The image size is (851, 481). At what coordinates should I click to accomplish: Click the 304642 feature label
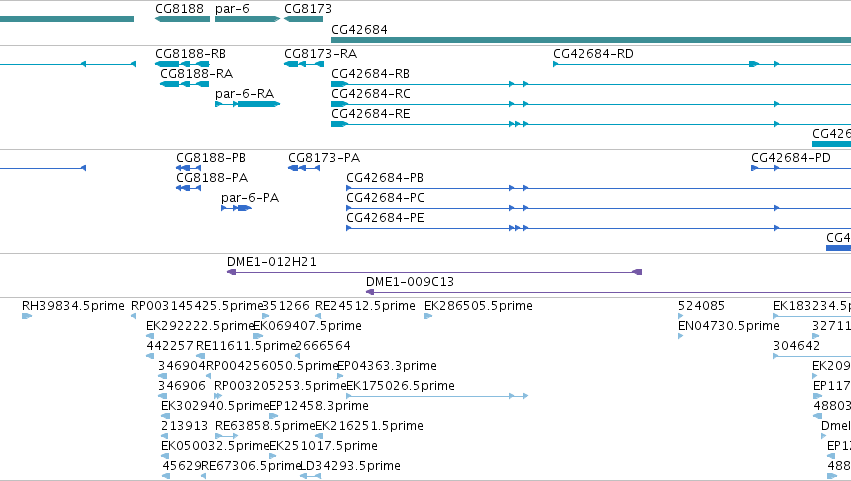point(796,346)
